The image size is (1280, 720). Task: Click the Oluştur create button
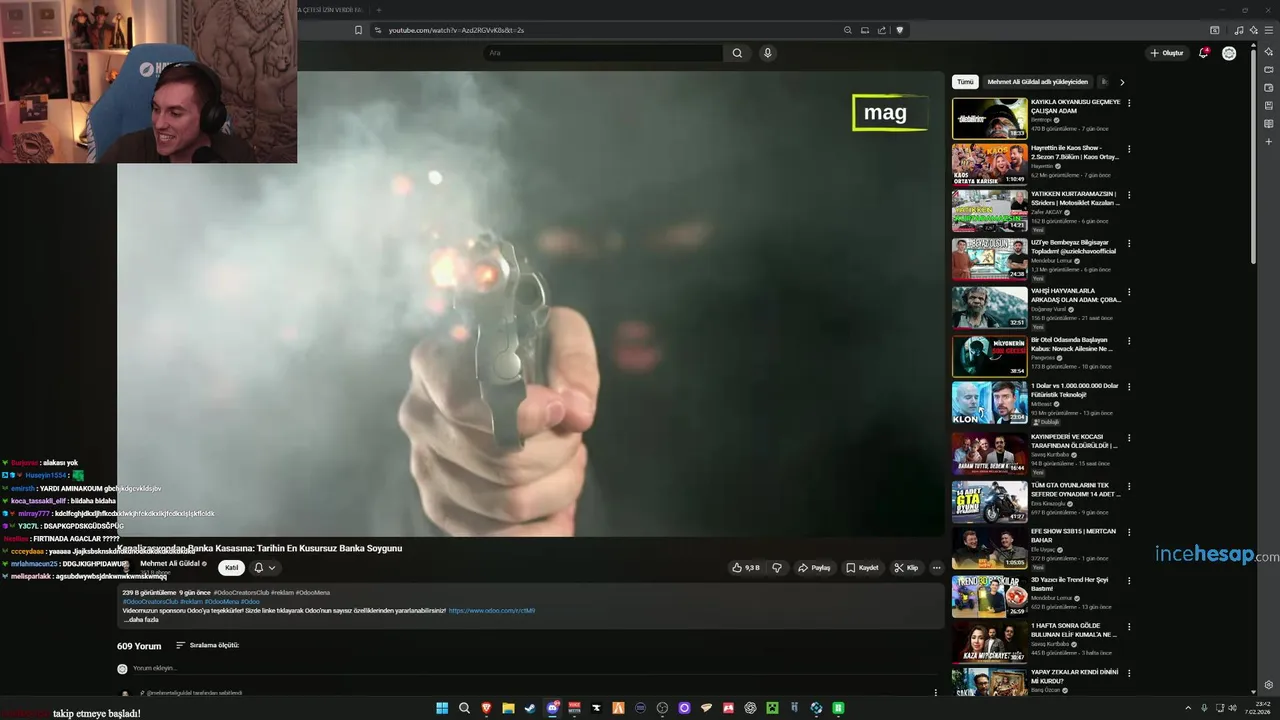tap(1167, 53)
